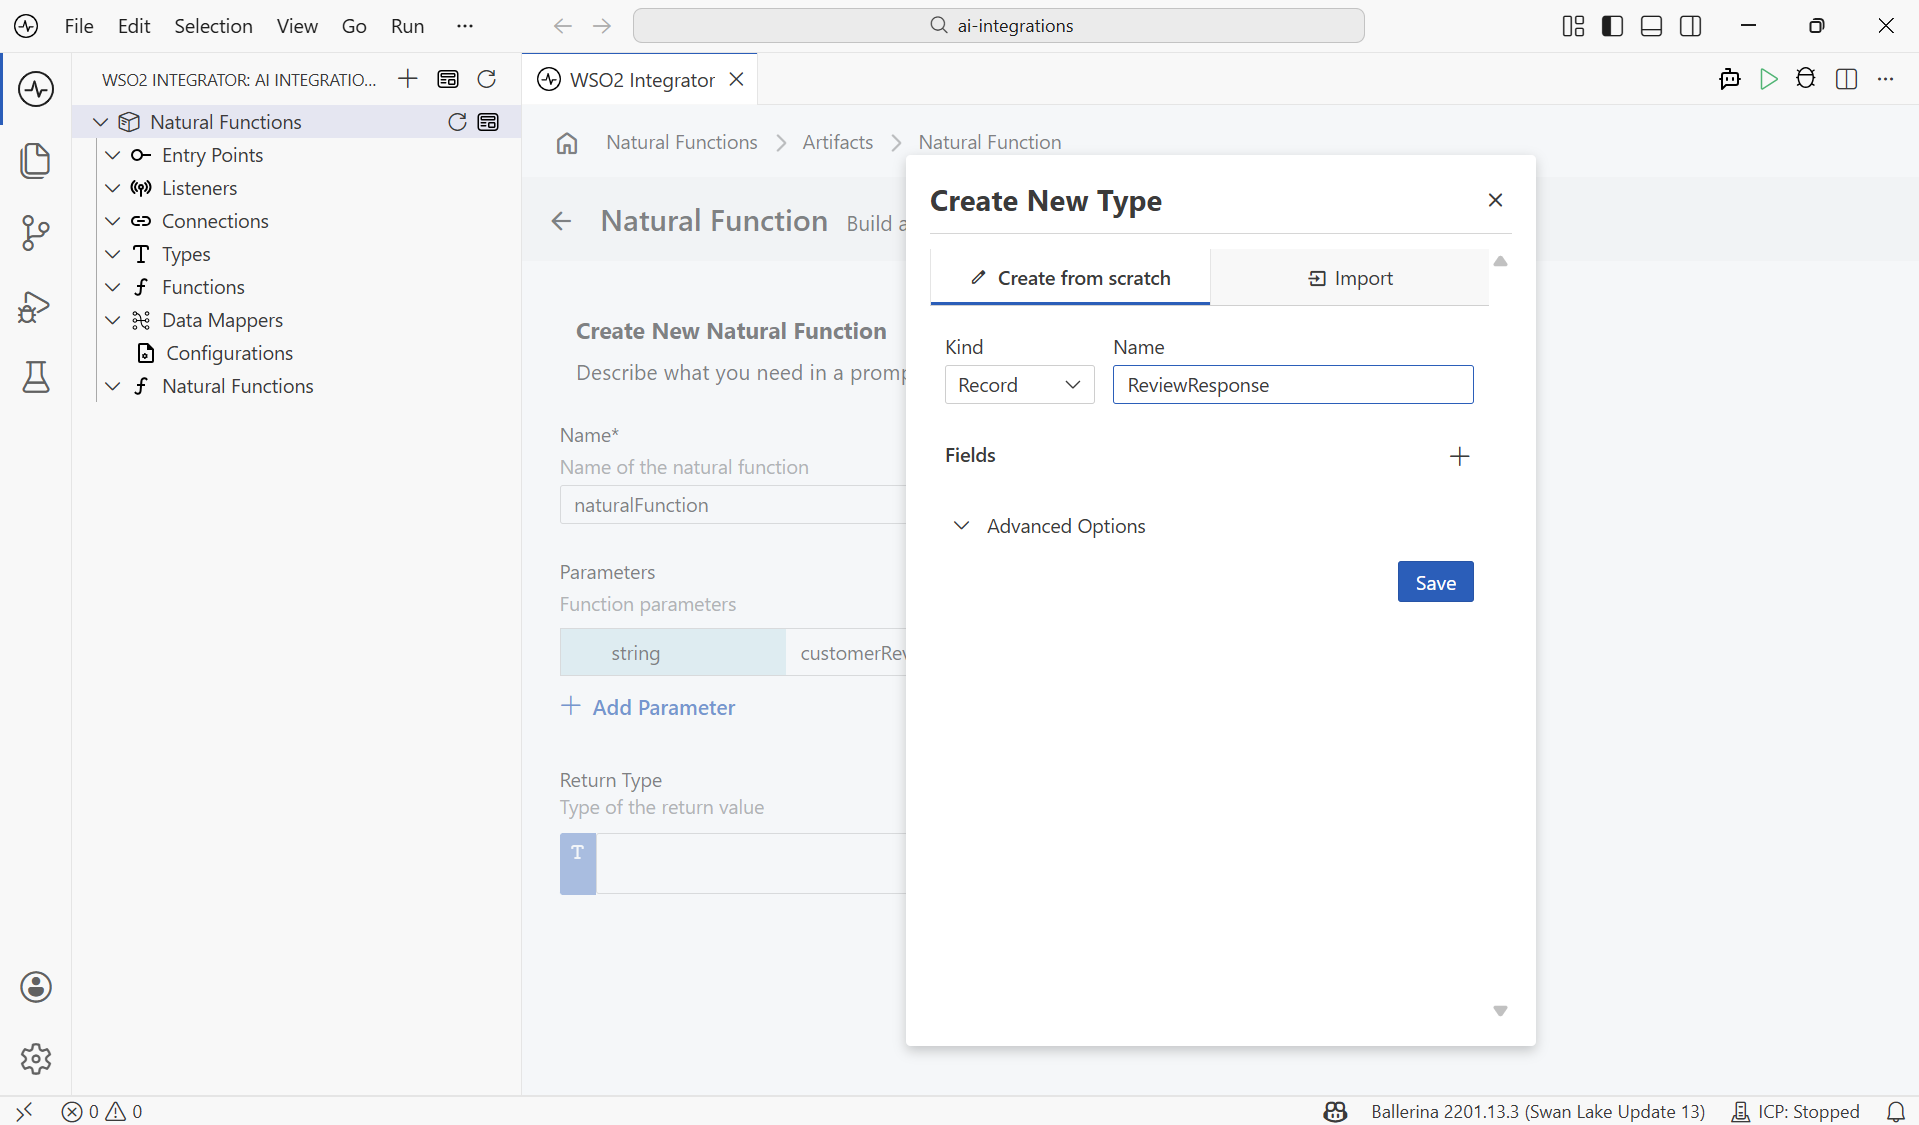Collapse the Natural Functions project root

pyautogui.click(x=100, y=122)
